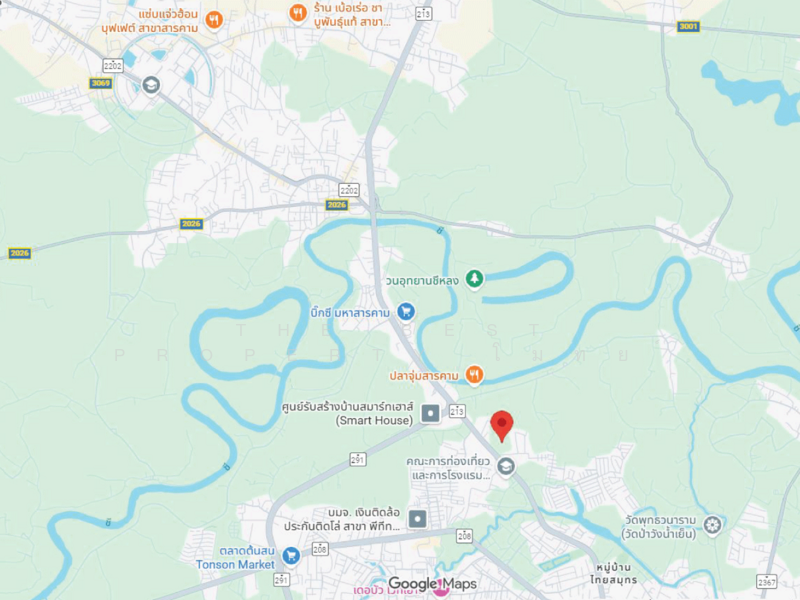
Task: Click the route 3069 highway shield
Action: [101, 83]
